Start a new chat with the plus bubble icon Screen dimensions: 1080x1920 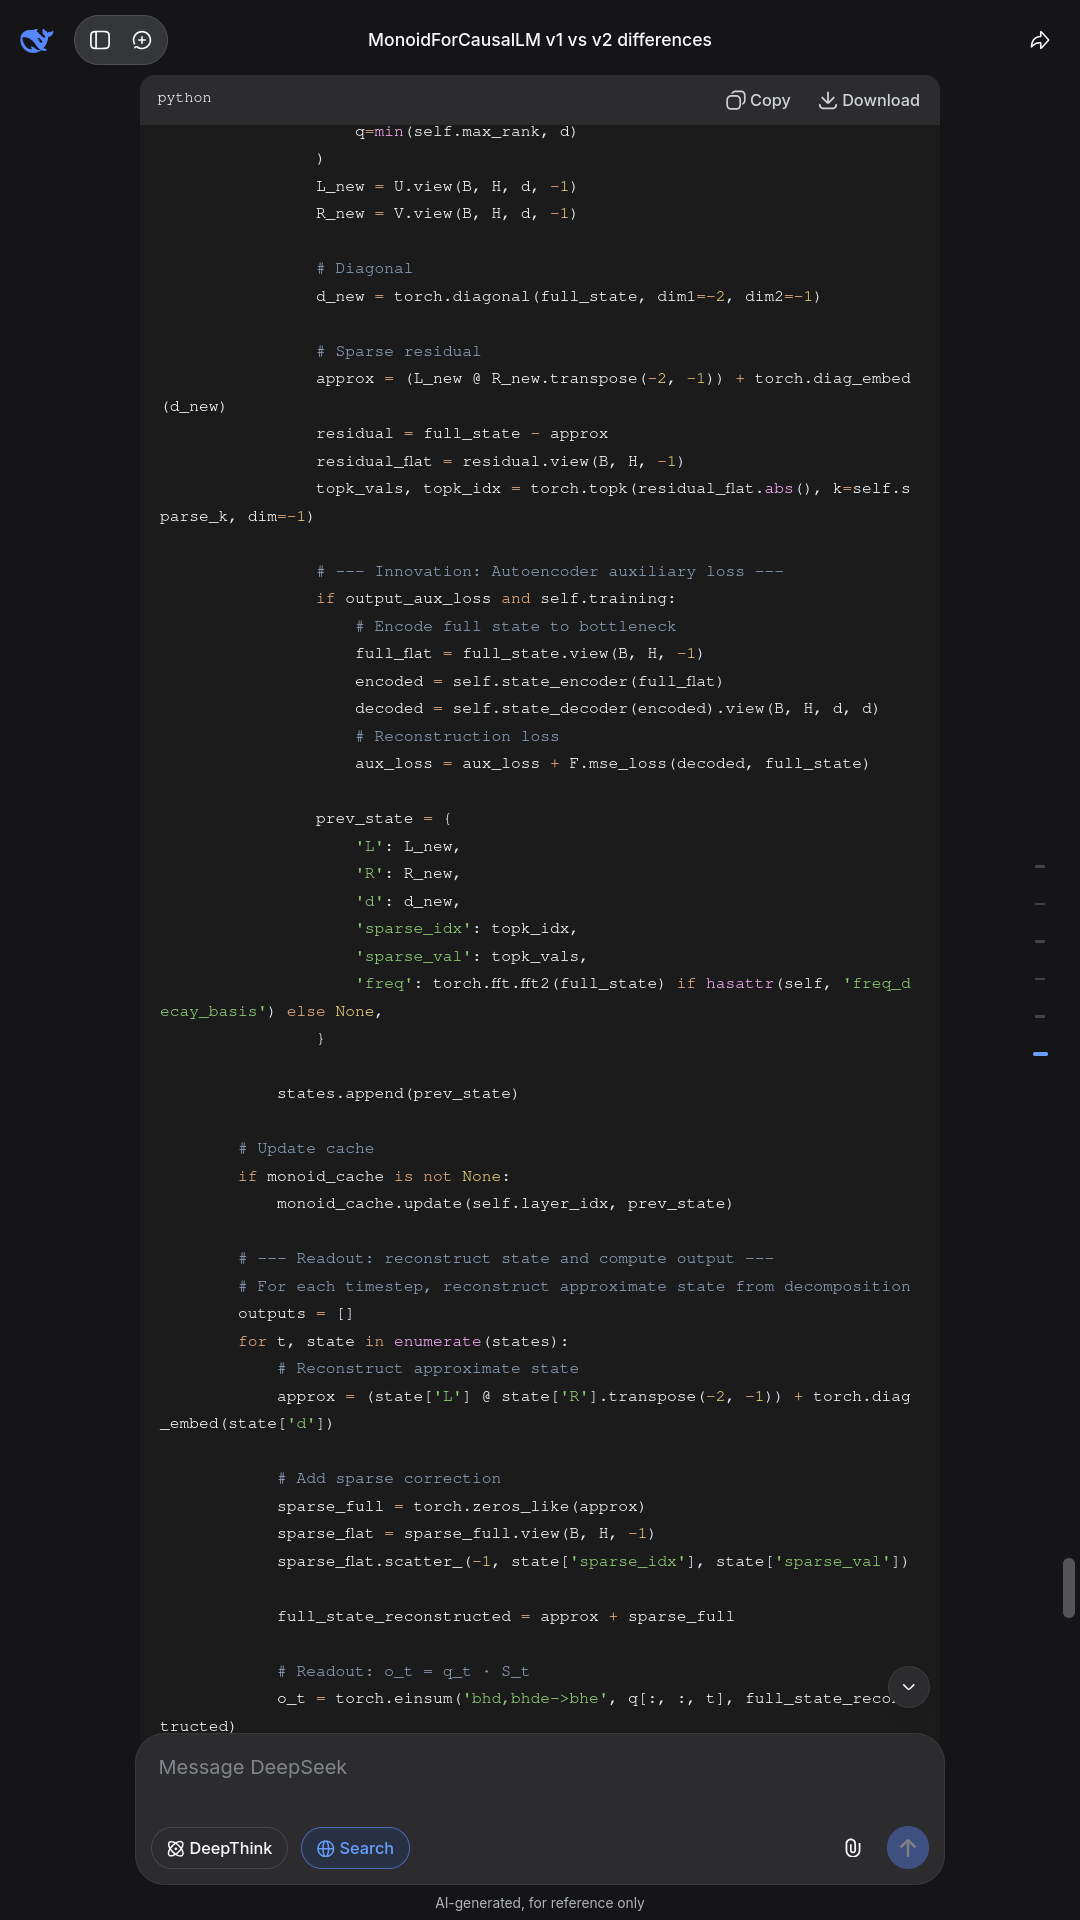(142, 40)
